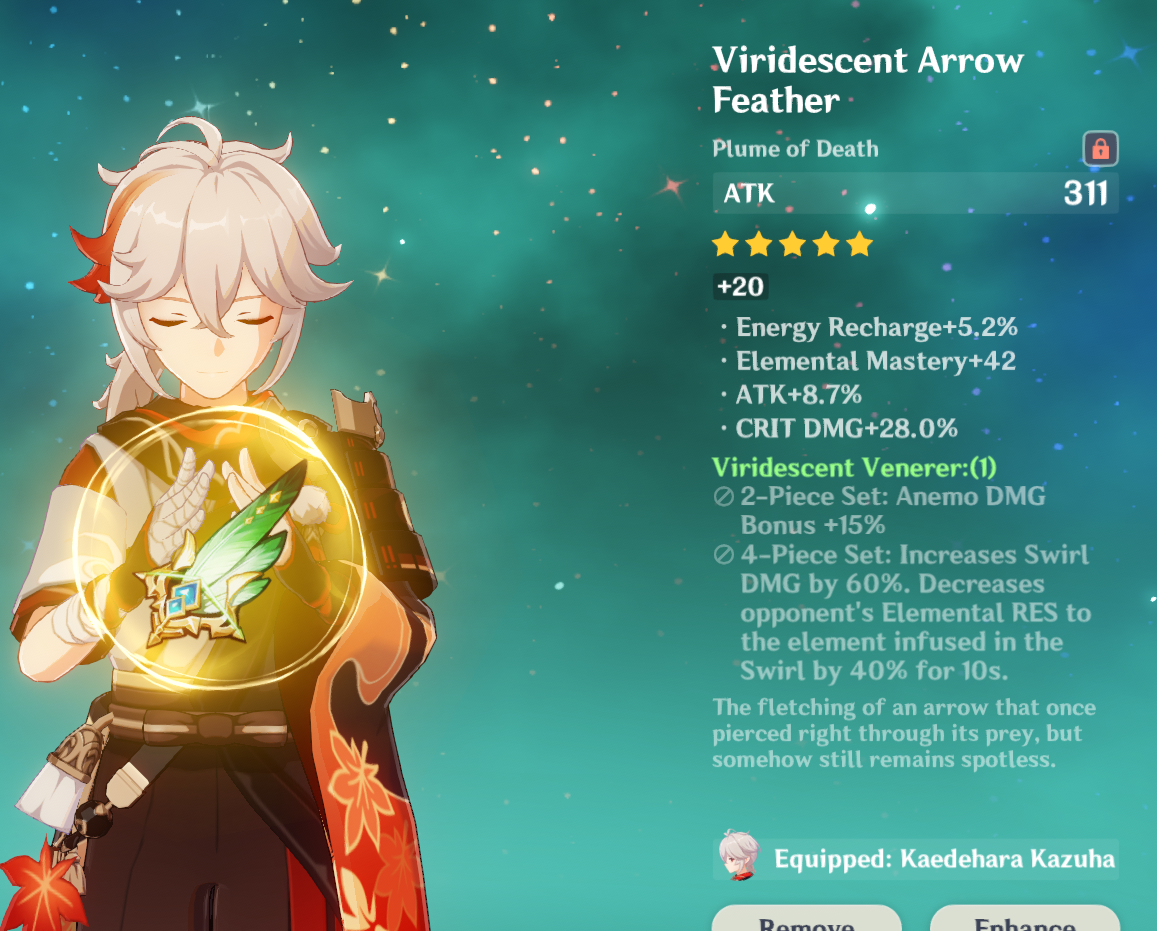Click the +20 level badge
Viewport: 1157px width, 931px height.
[x=741, y=286]
